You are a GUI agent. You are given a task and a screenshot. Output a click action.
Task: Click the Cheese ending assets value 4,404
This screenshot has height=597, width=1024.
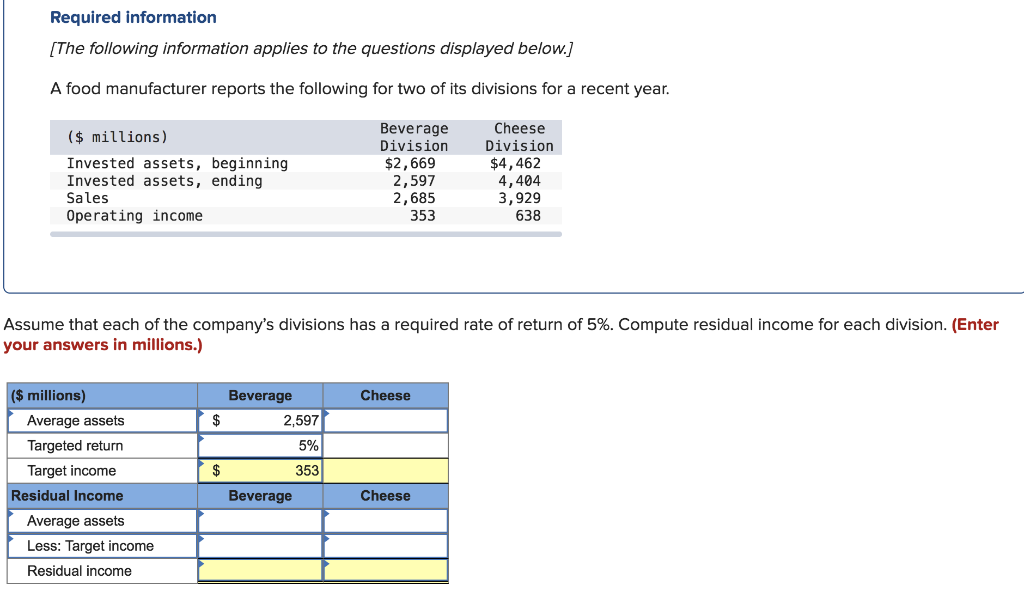point(519,181)
